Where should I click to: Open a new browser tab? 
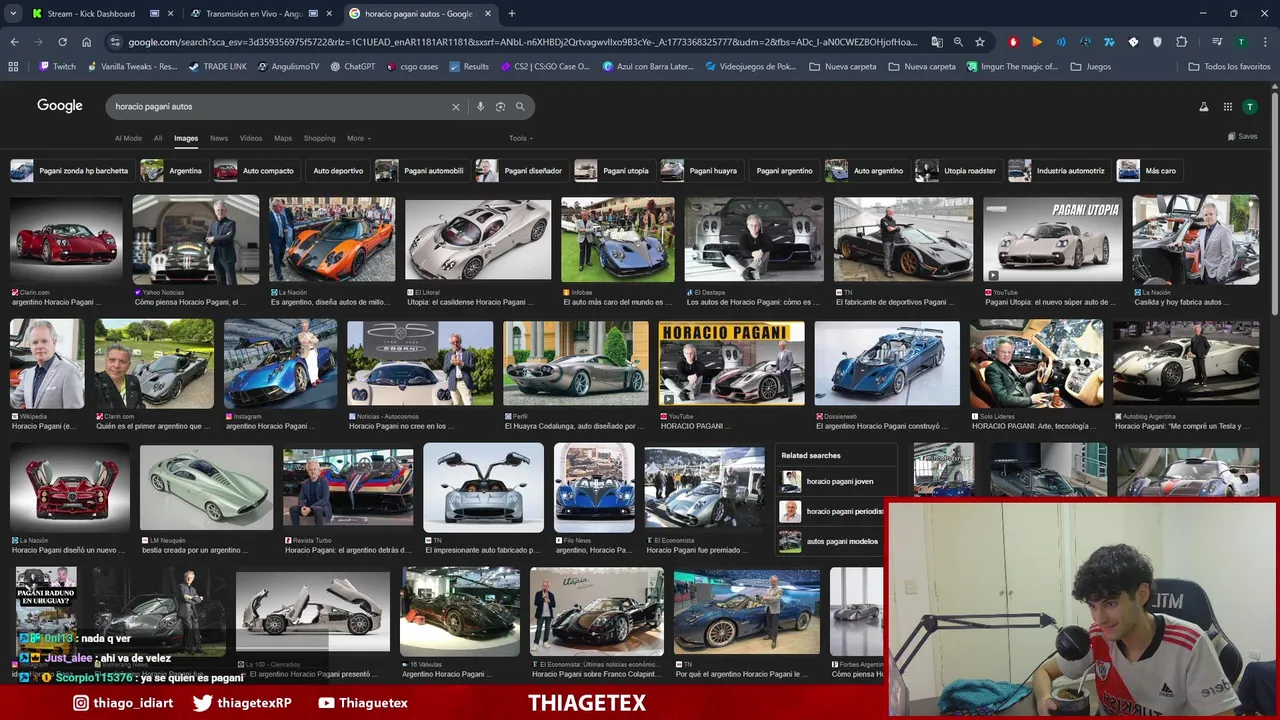coord(512,14)
